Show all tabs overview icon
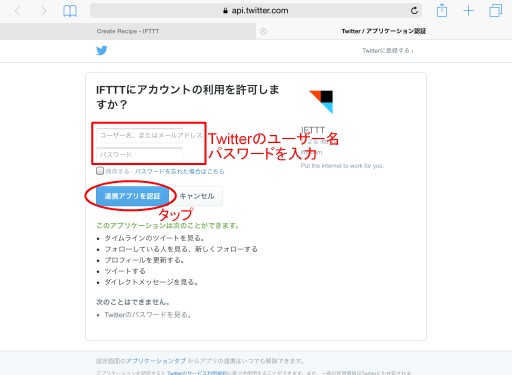512x375 pixels. (495, 11)
